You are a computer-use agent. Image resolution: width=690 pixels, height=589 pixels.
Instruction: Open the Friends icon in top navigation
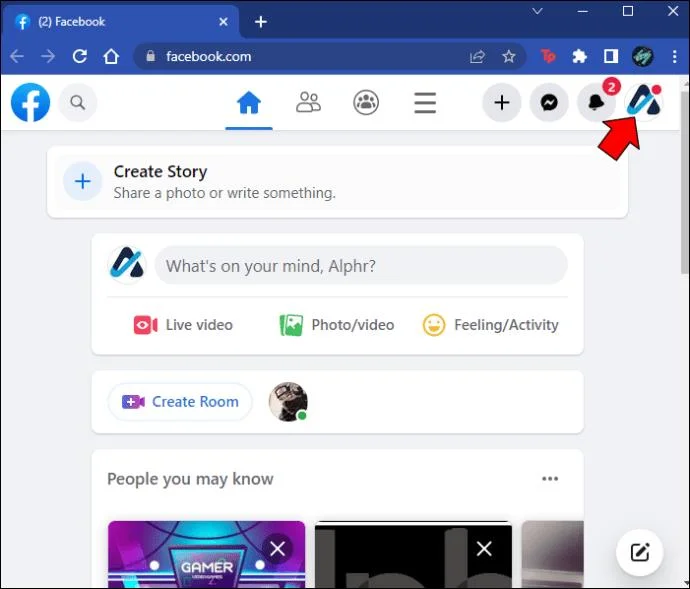click(308, 103)
